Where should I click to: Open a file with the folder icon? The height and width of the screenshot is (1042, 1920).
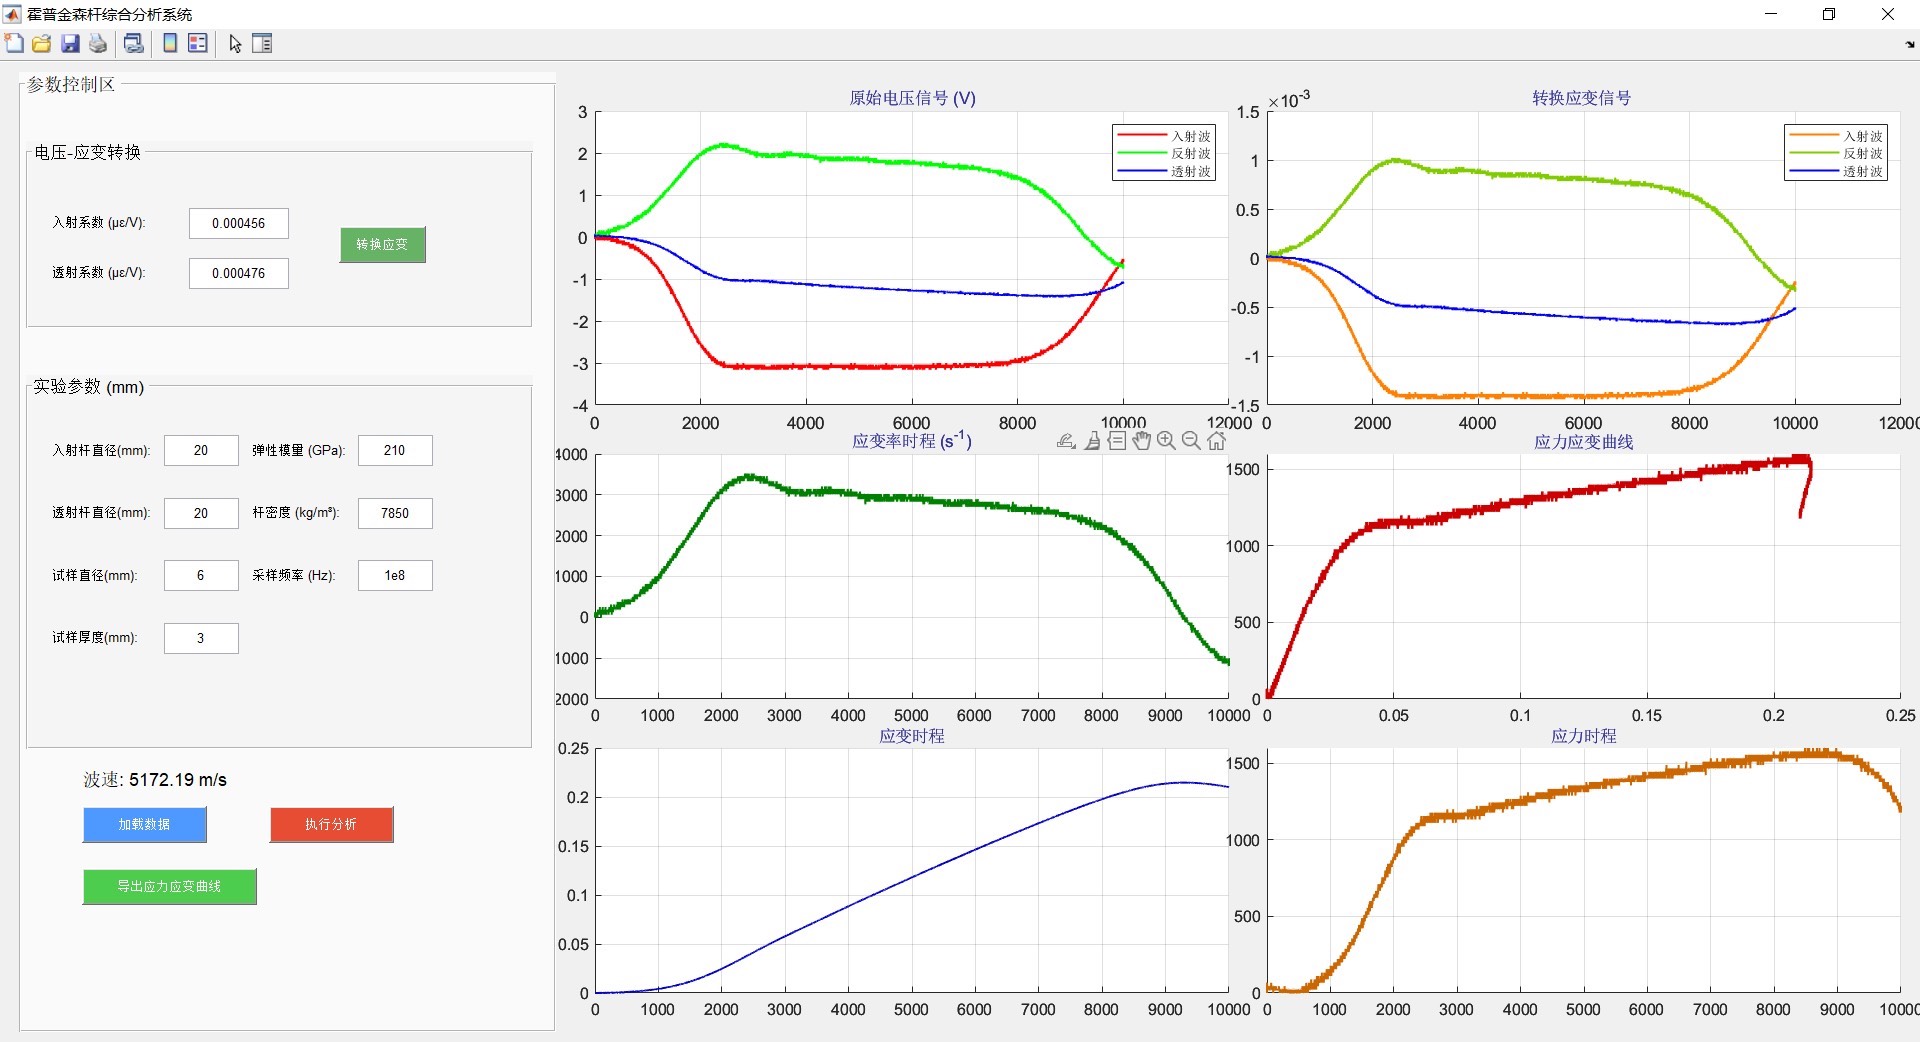click(x=41, y=43)
